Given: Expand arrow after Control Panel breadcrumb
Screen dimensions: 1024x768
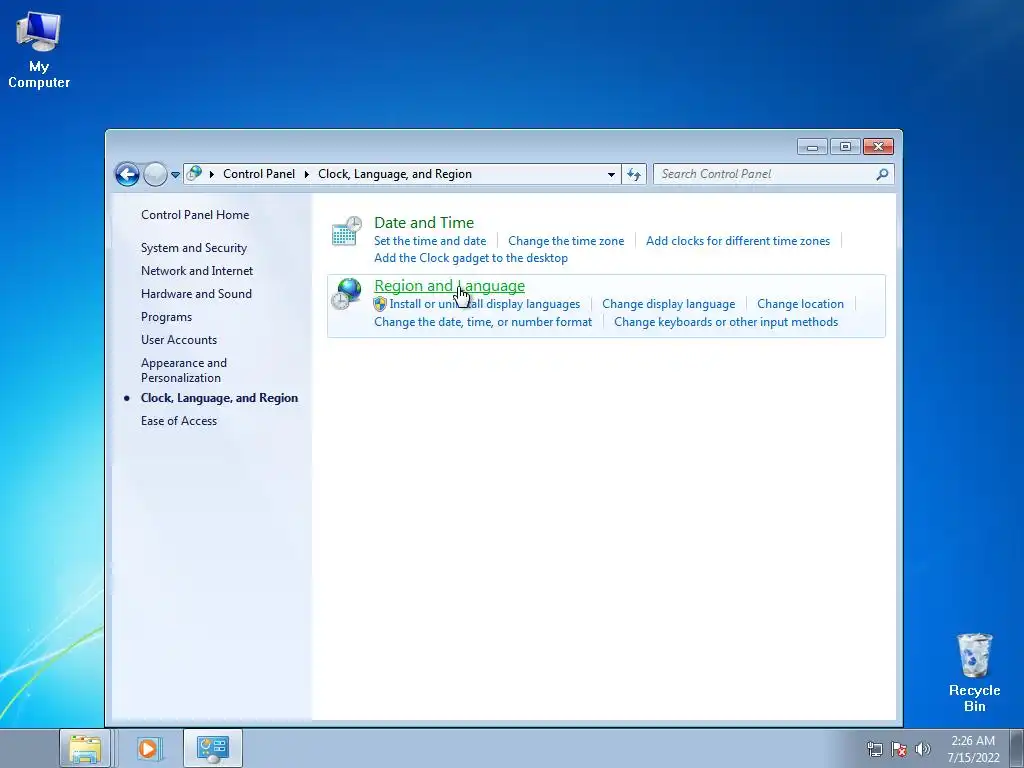Looking at the screenshot, I should click(x=306, y=174).
